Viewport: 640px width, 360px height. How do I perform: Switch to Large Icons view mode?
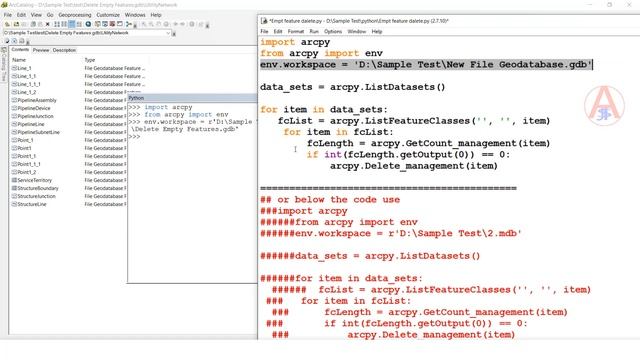point(57,24)
